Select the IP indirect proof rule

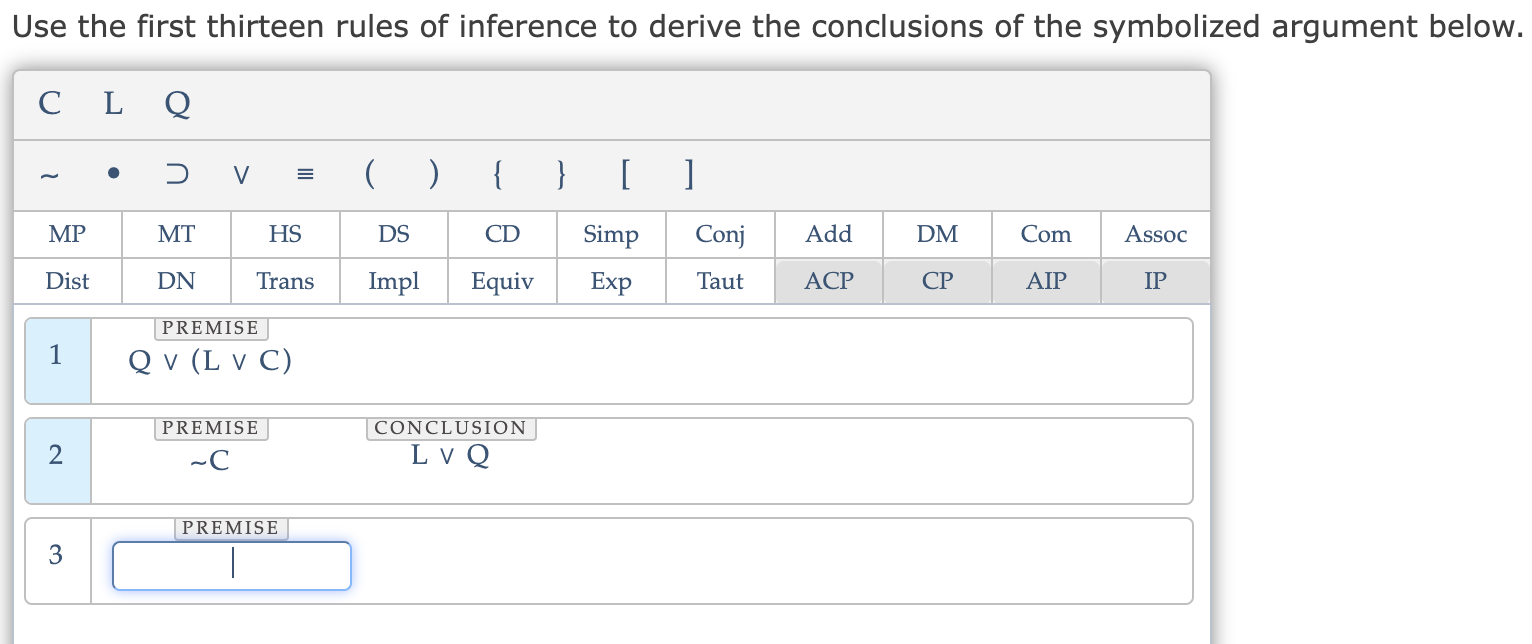1155,281
